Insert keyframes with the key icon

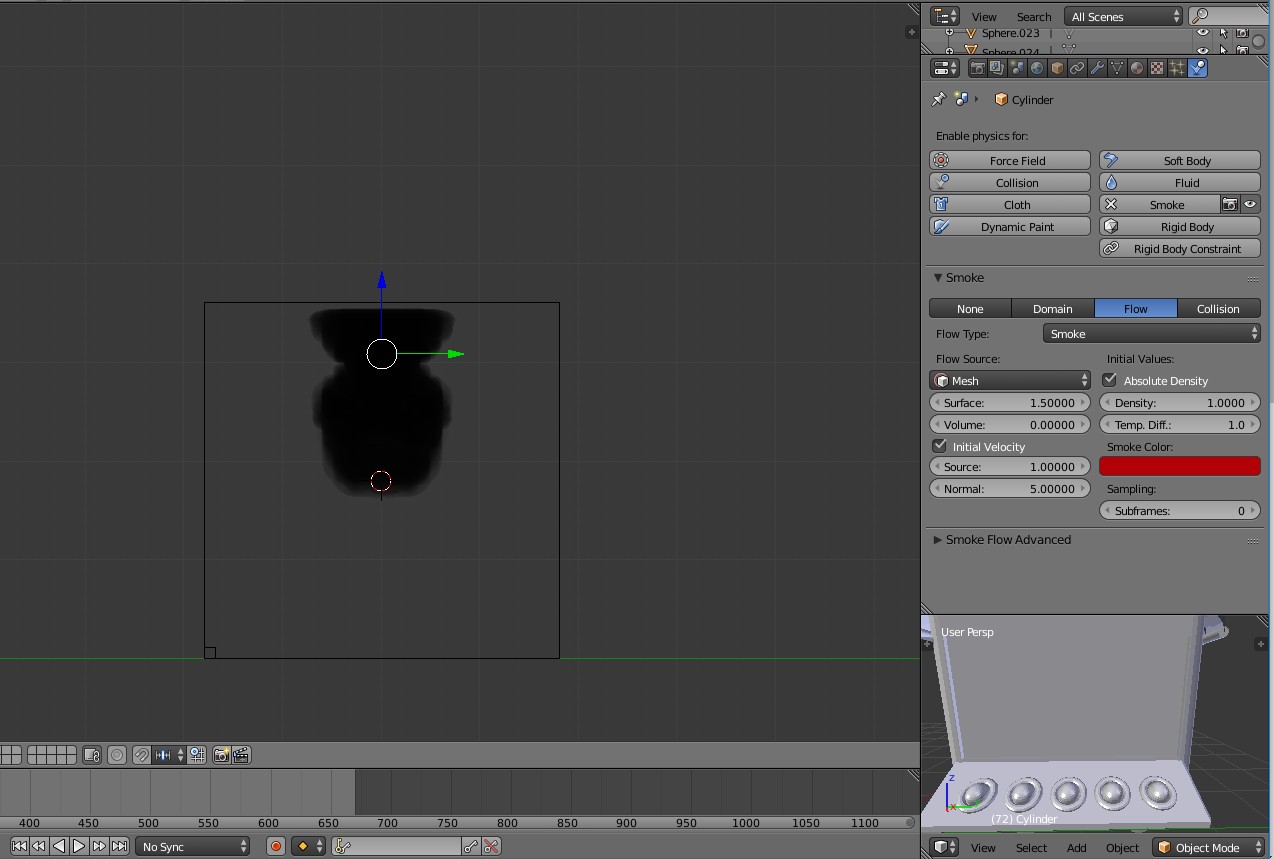tap(471, 846)
